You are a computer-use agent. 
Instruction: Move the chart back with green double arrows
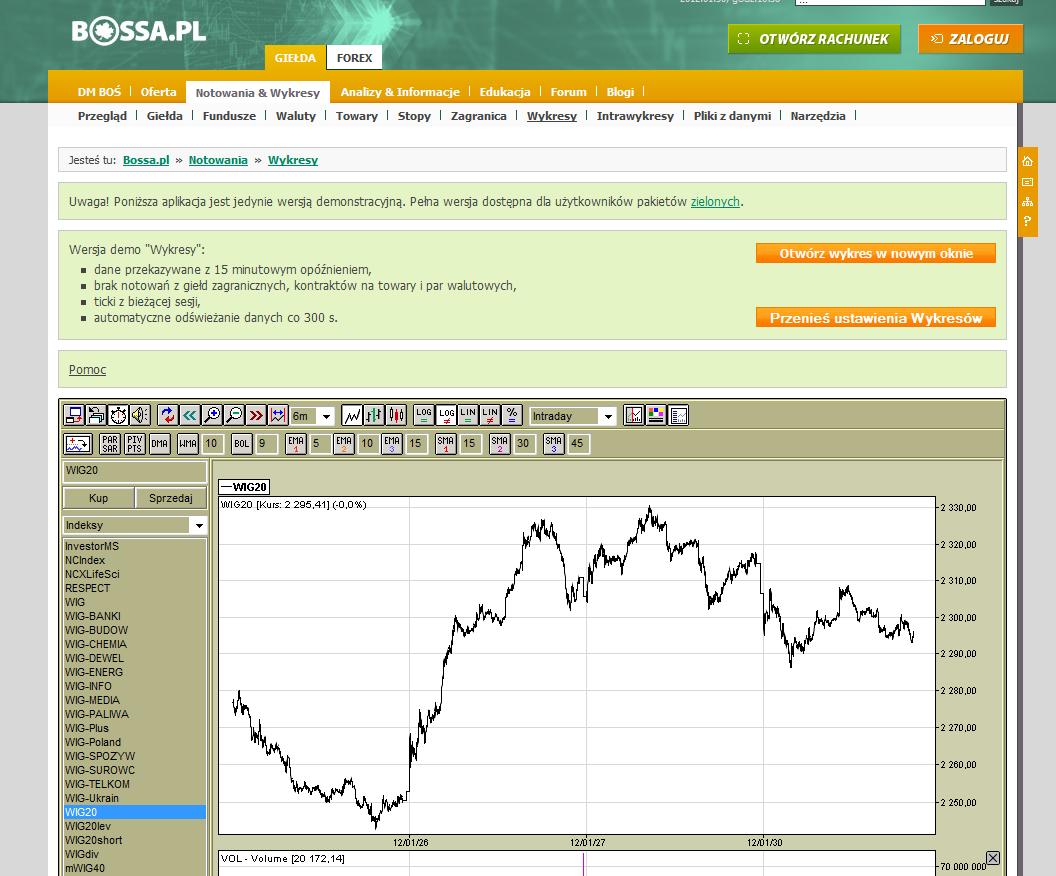[x=190, y=415]
